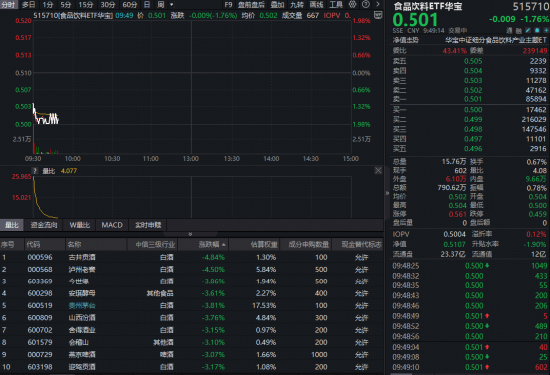Select the W量比 indicator tab
550x375 pixels.
click(x=80, y=225)
